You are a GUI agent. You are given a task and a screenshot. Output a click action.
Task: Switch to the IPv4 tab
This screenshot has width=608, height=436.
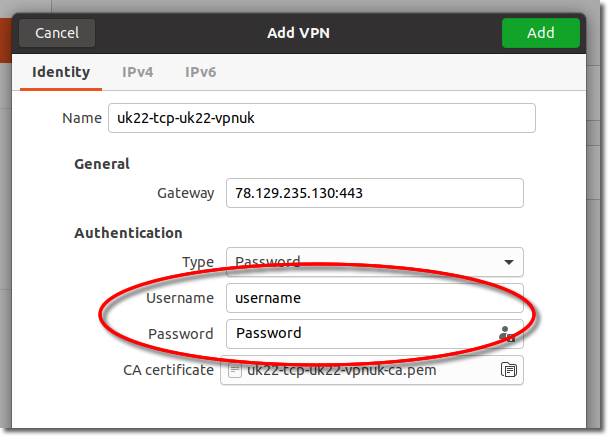(138, 72)
